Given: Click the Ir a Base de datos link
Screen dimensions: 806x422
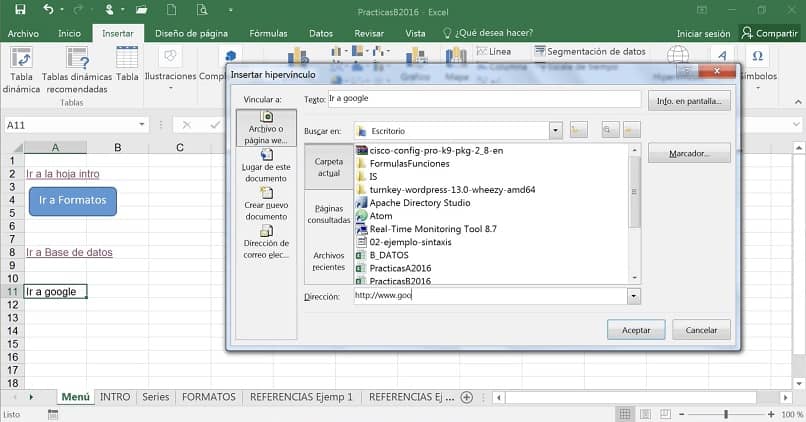Looking at the screenshot, I should tap(69, 252).
